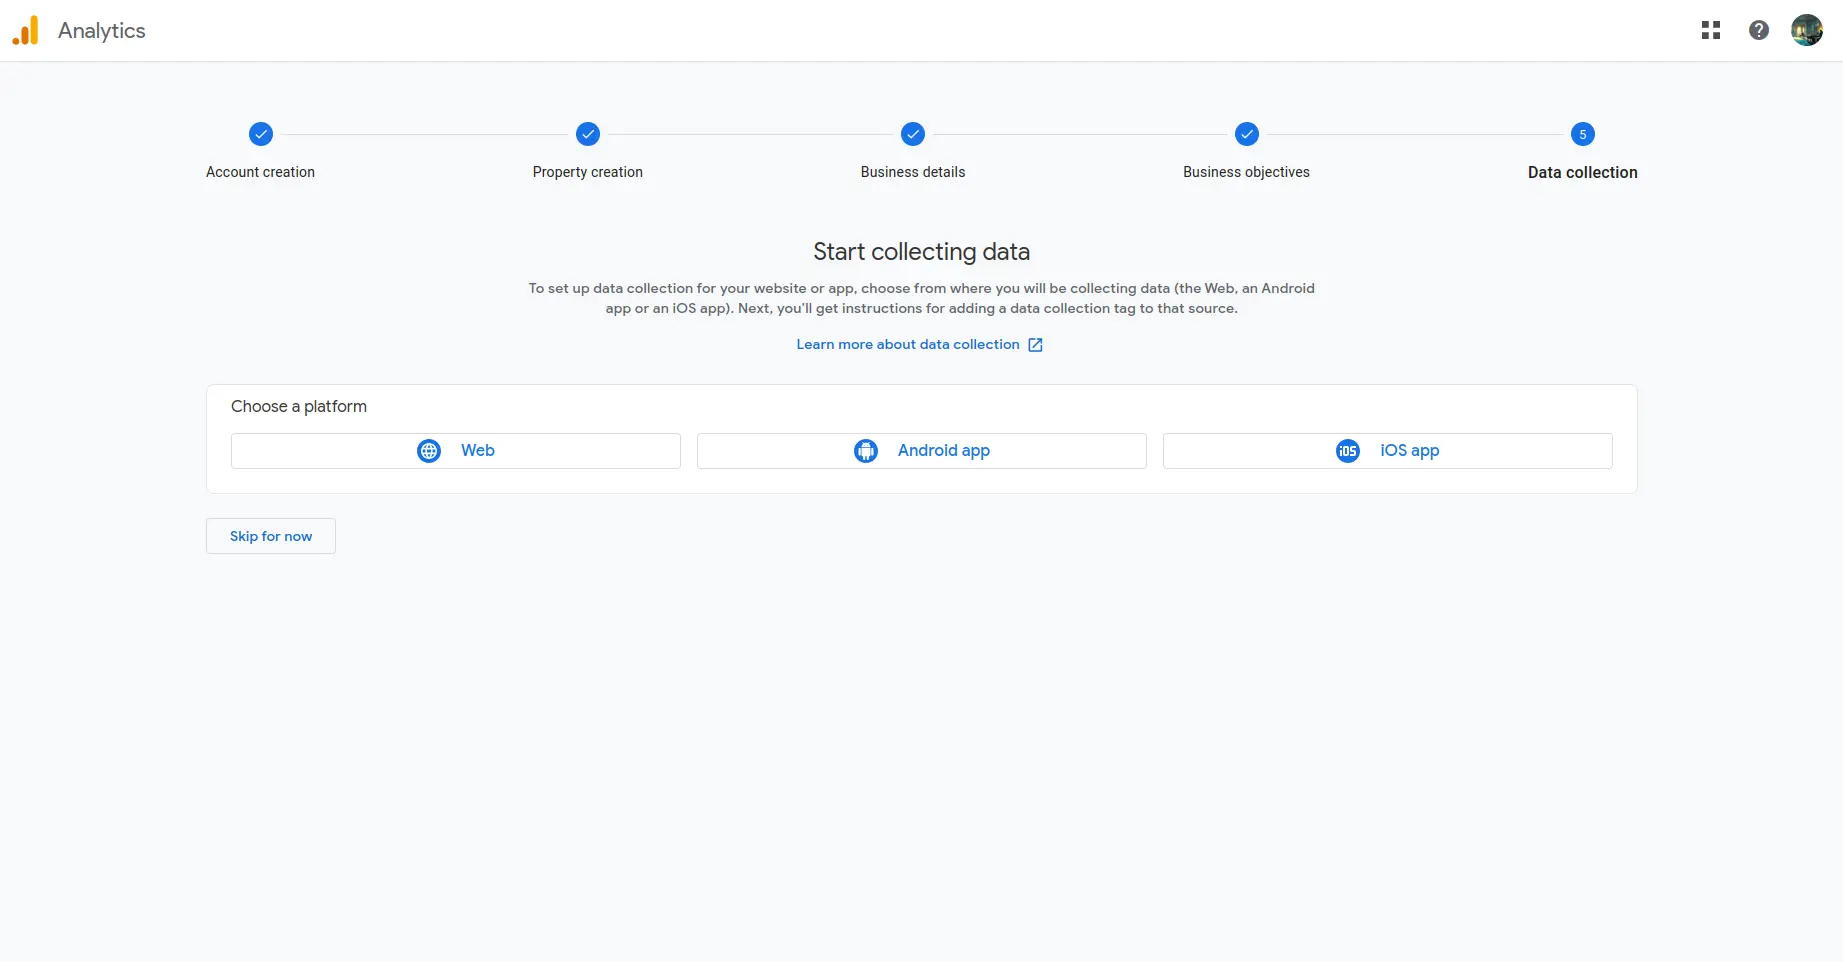The height and width of the screenshot is (962, 1843).
Task: Click the Account creation completed checkmark
Action: 260,134
